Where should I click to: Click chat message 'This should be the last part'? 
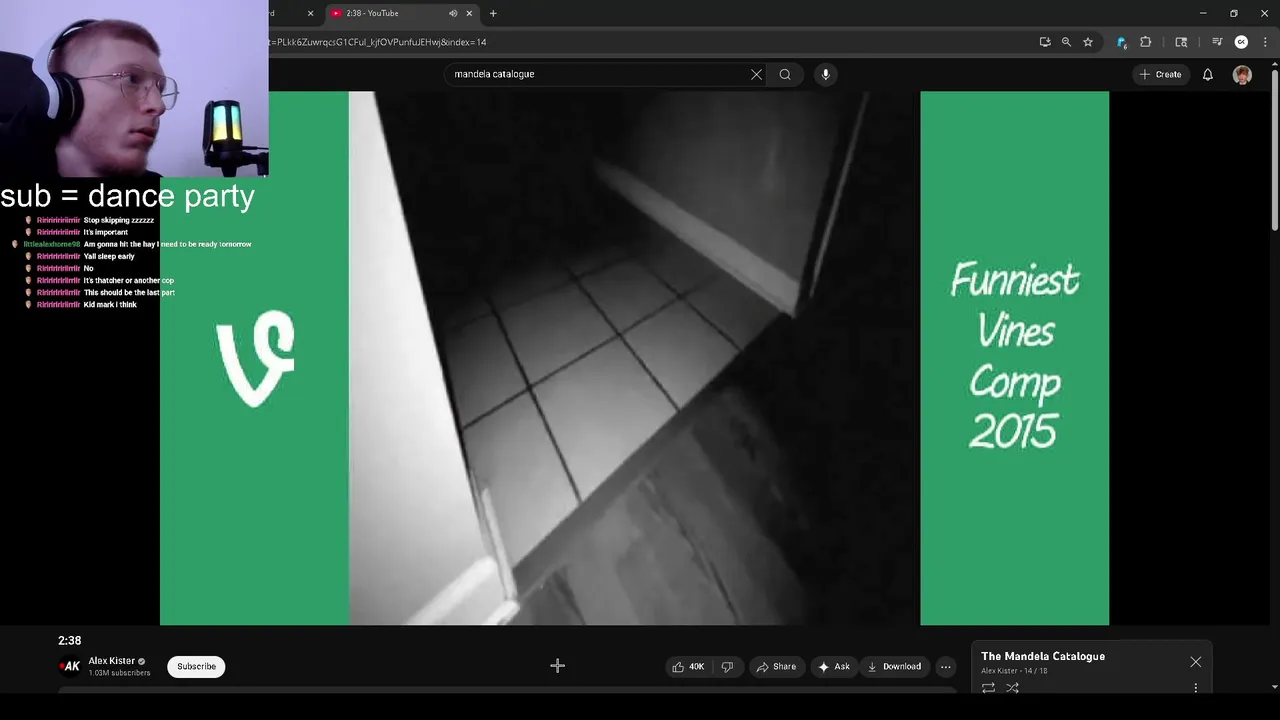[129, 292]
